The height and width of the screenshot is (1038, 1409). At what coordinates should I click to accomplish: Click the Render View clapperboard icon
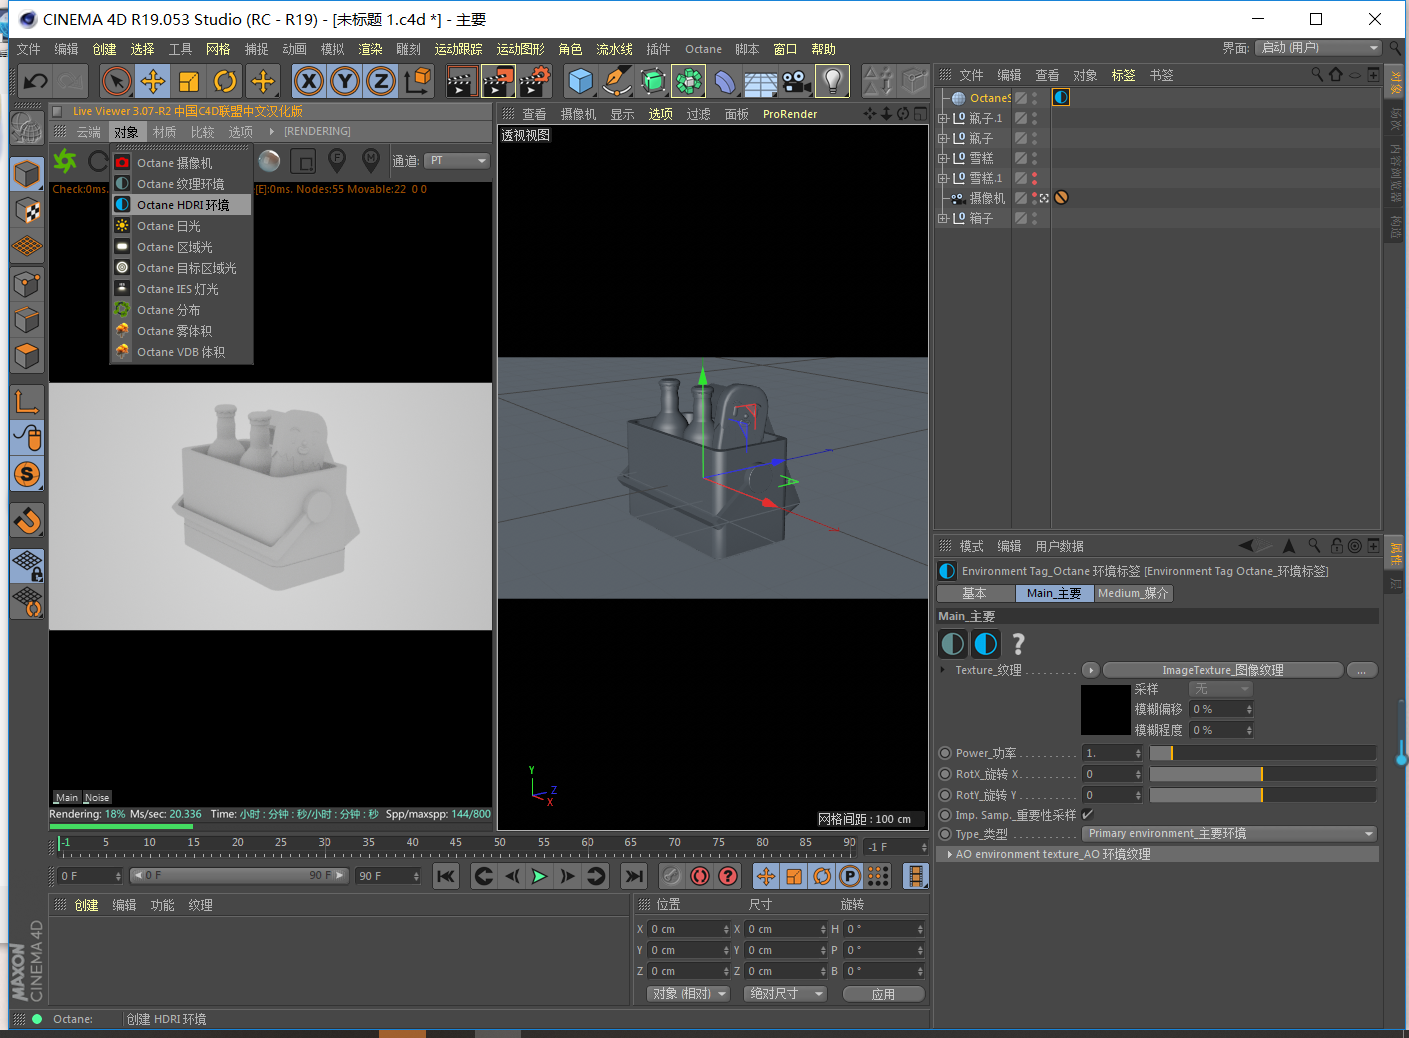[461, 81]
